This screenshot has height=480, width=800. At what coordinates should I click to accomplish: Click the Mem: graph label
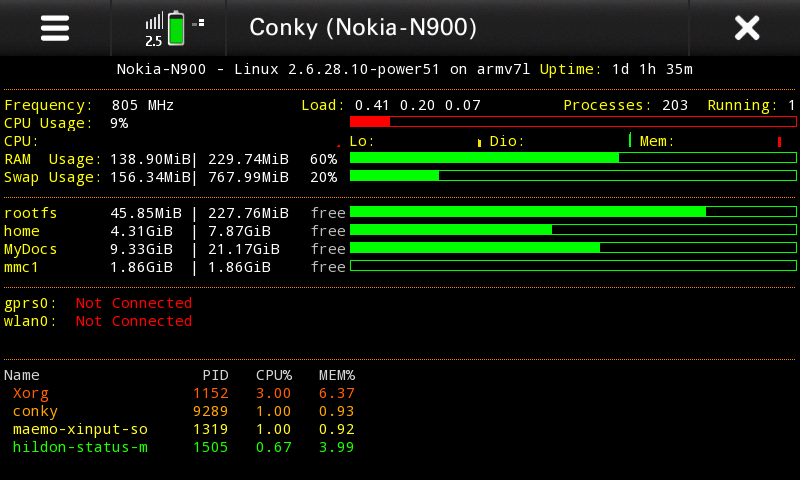657,141
